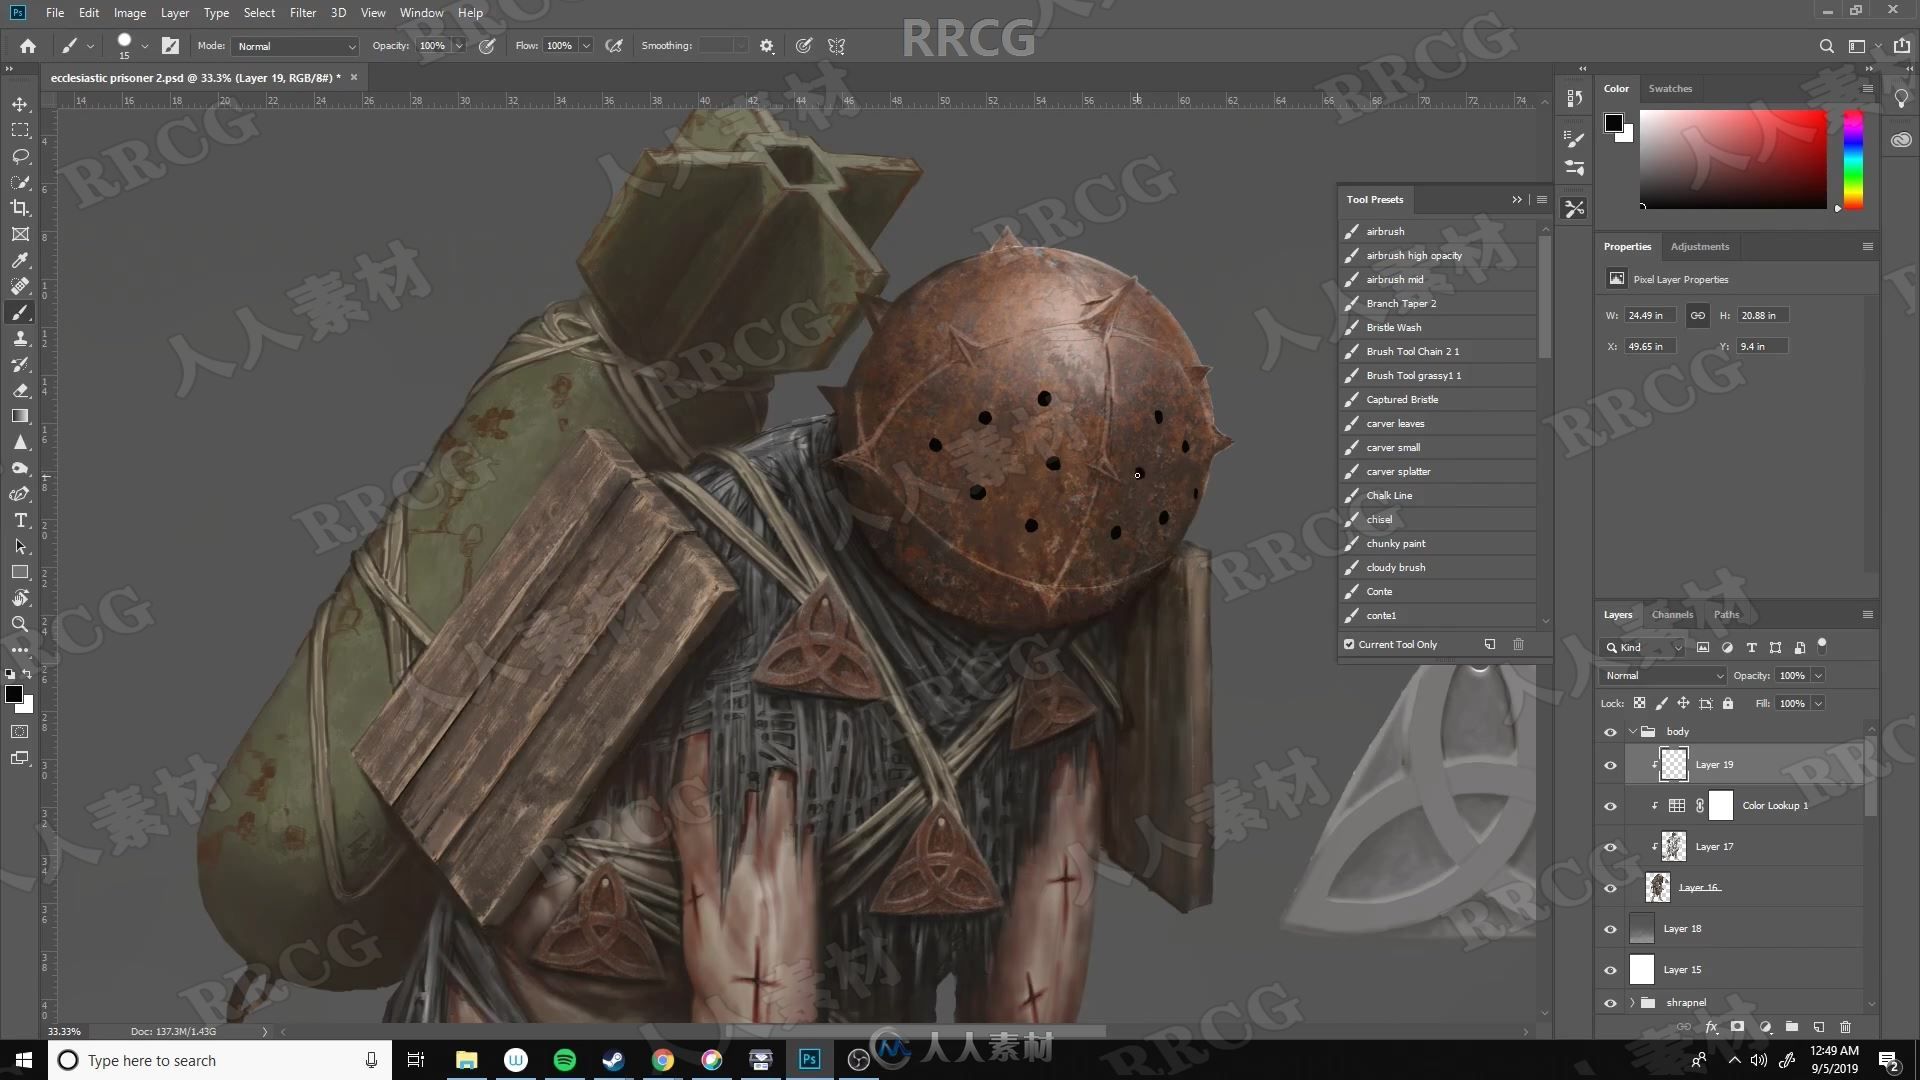Select the Path Selection tool
Screen dimensions: 1920x1080
point(20,546)
